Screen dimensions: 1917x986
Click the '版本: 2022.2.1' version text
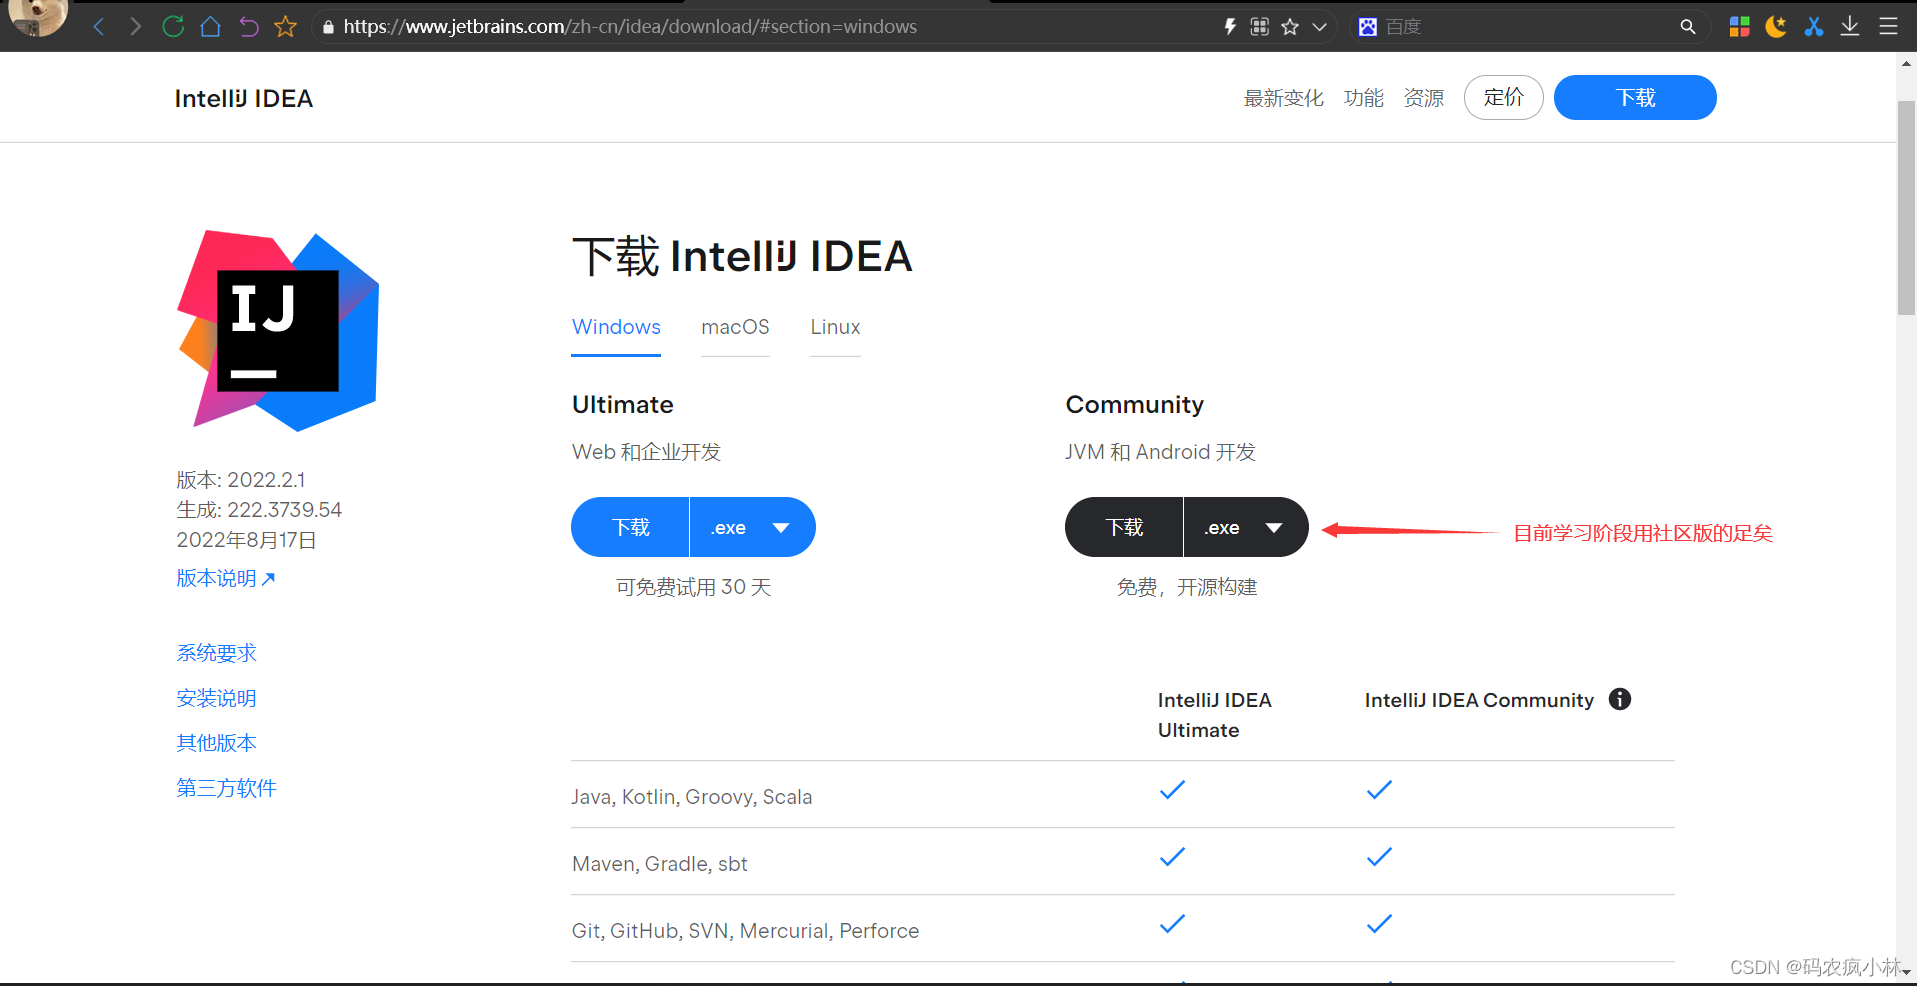(x=241, y=480)
